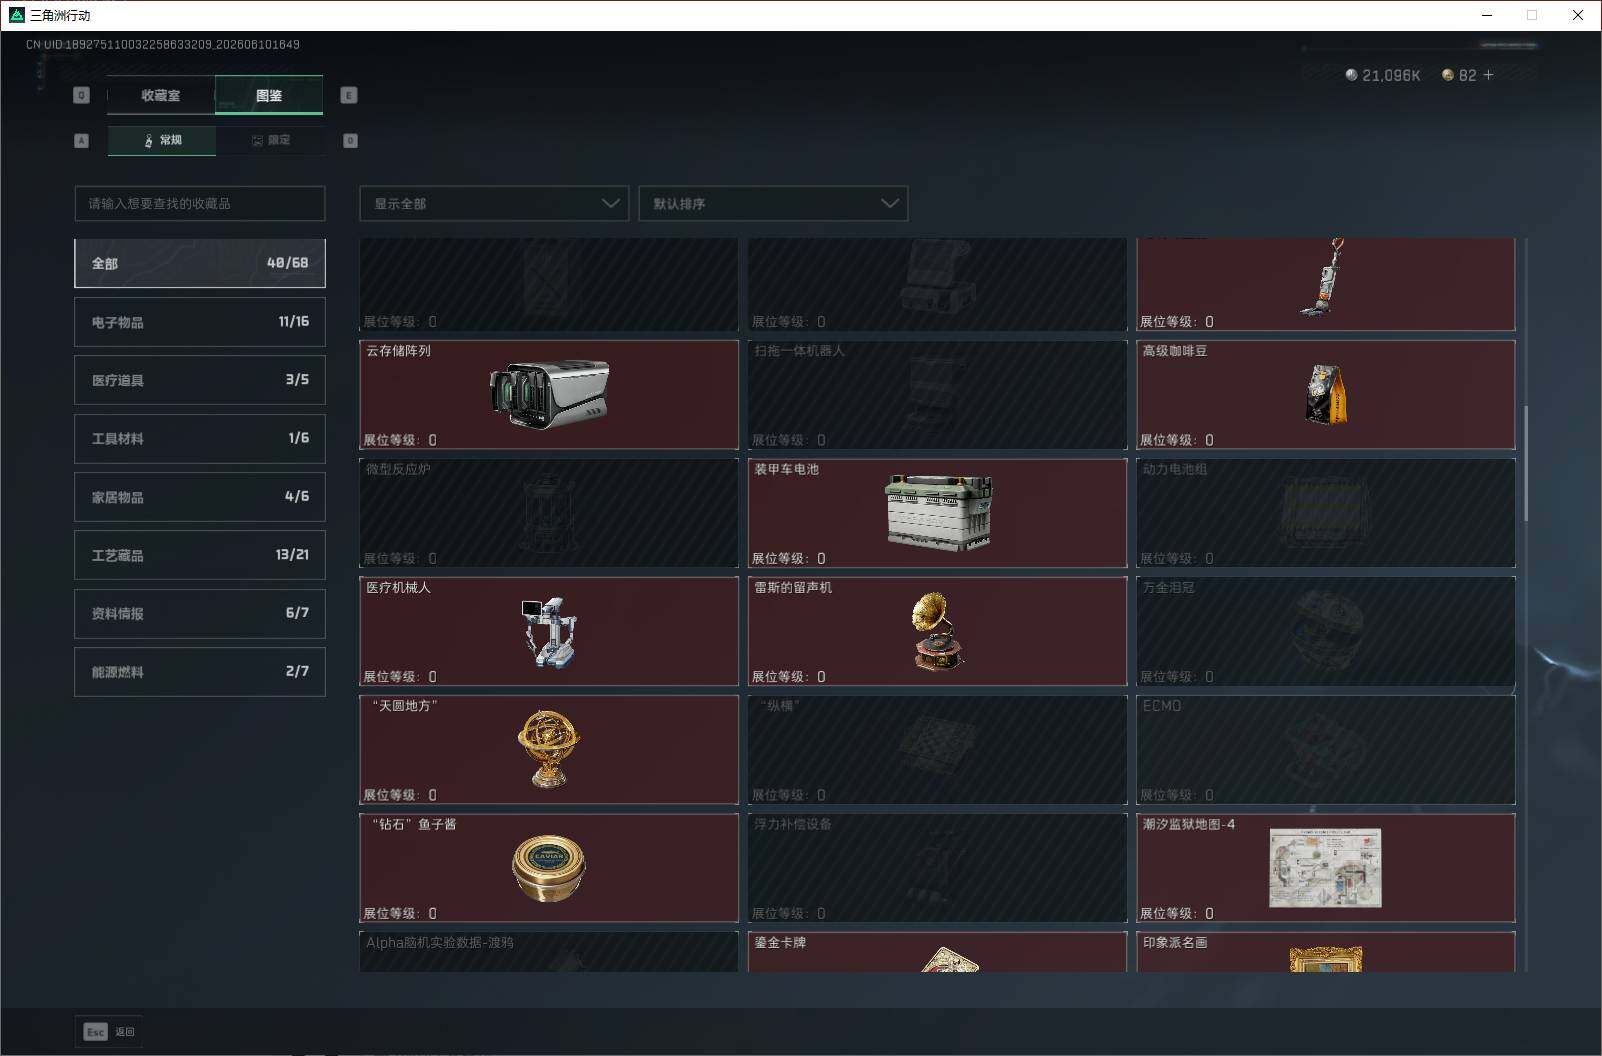
Task: Focus the 请输入想要查找的收藏品 search field
Action: [200, 203]
